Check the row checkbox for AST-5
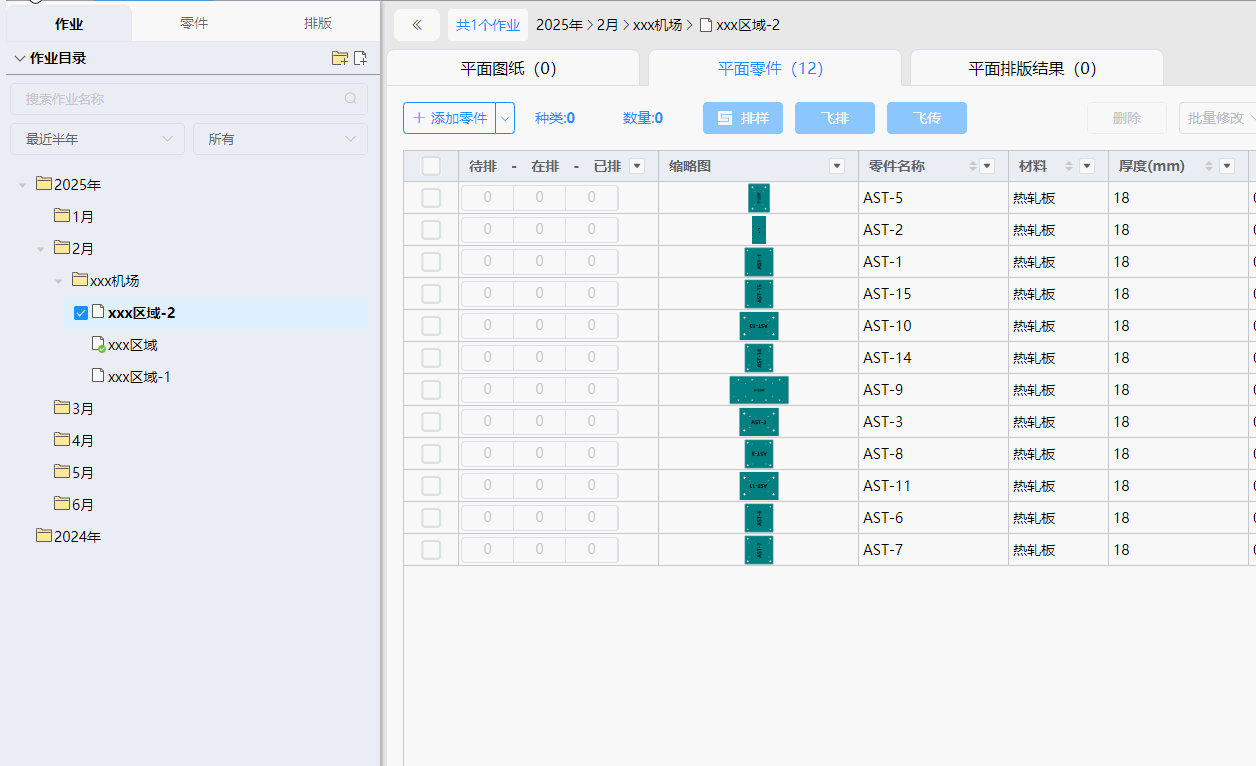1256x766 pixels. [431, 198]
